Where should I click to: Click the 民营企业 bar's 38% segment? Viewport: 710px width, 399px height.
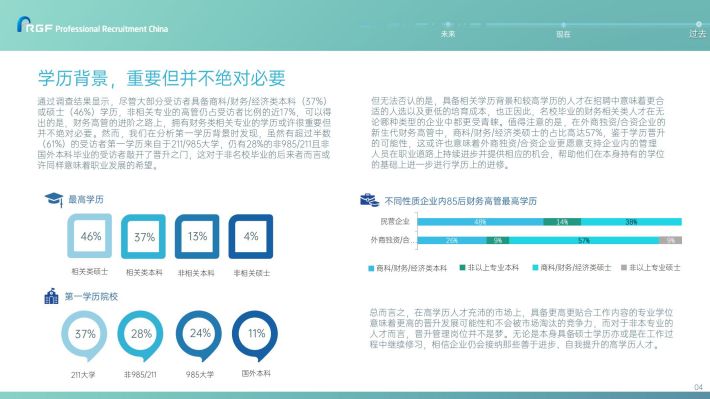click(631, 221)
